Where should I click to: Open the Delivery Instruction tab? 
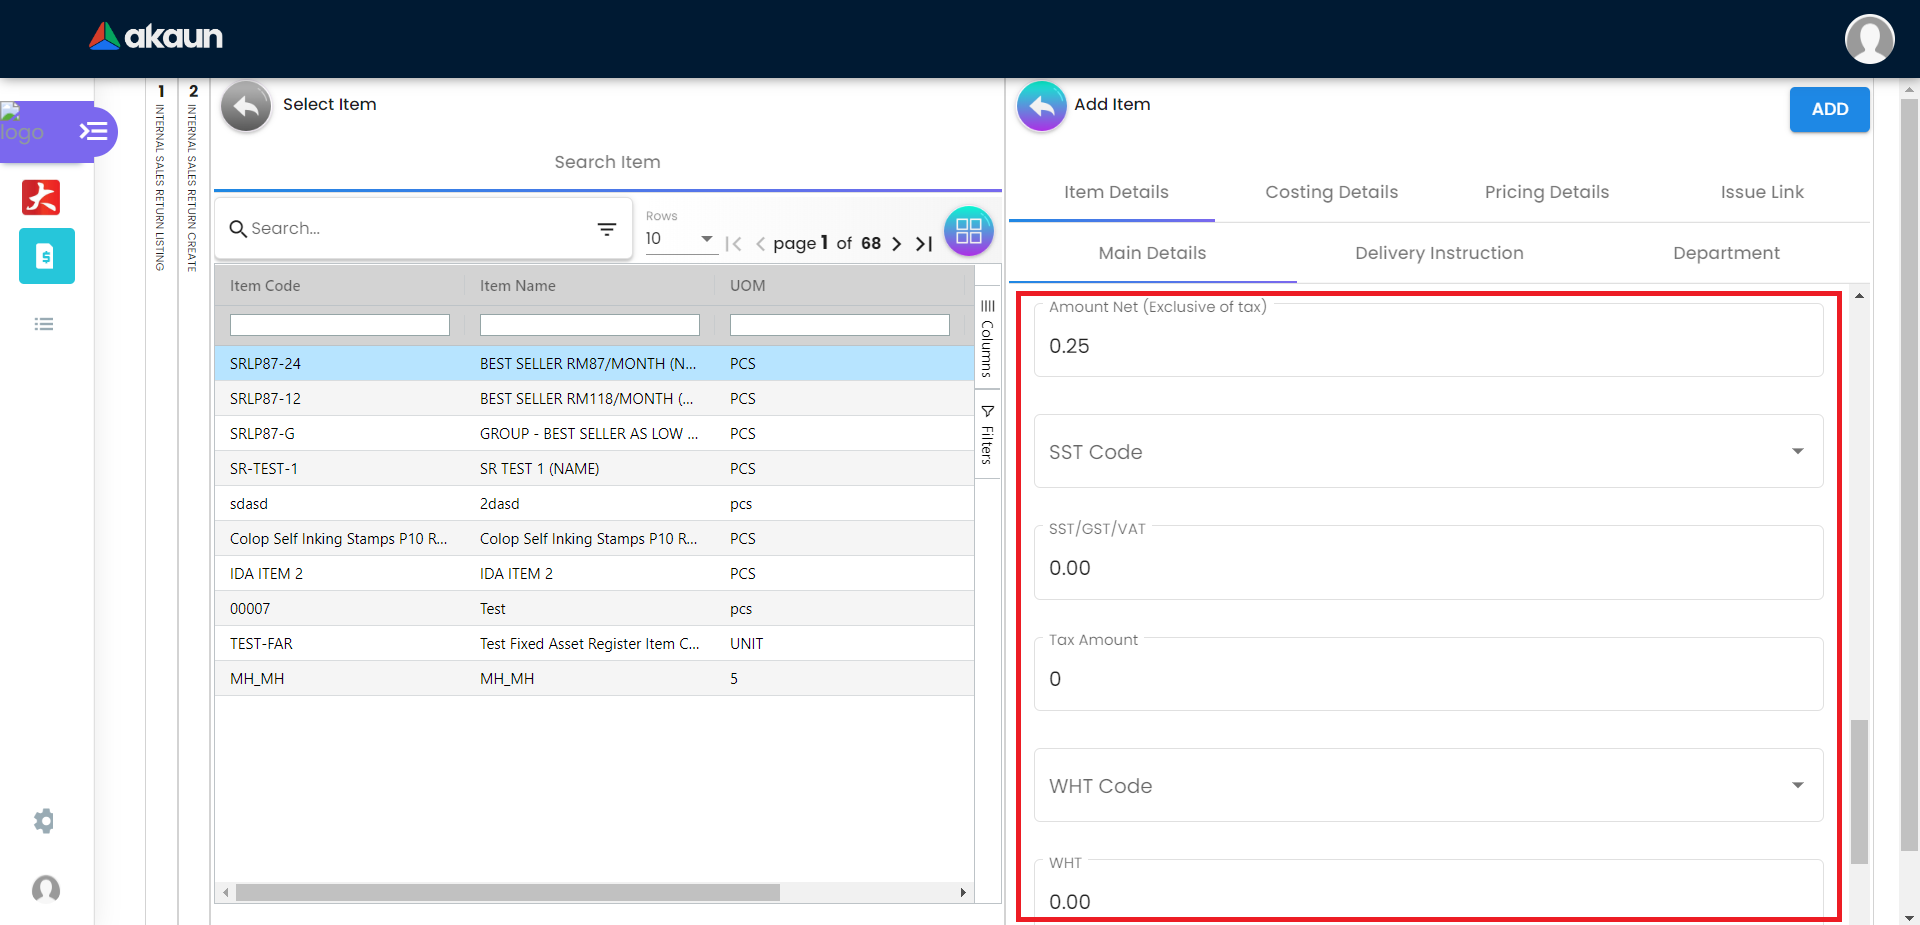pos(1438,253)
